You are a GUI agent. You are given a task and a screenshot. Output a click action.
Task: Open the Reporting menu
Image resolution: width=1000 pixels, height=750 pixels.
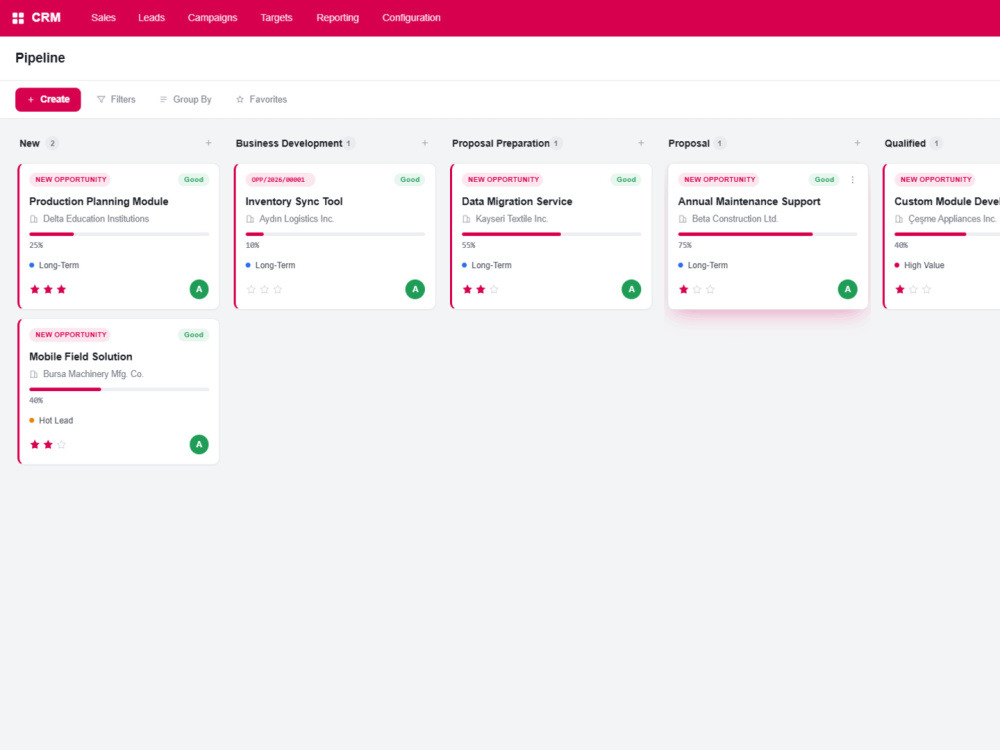tap(337, 18)
